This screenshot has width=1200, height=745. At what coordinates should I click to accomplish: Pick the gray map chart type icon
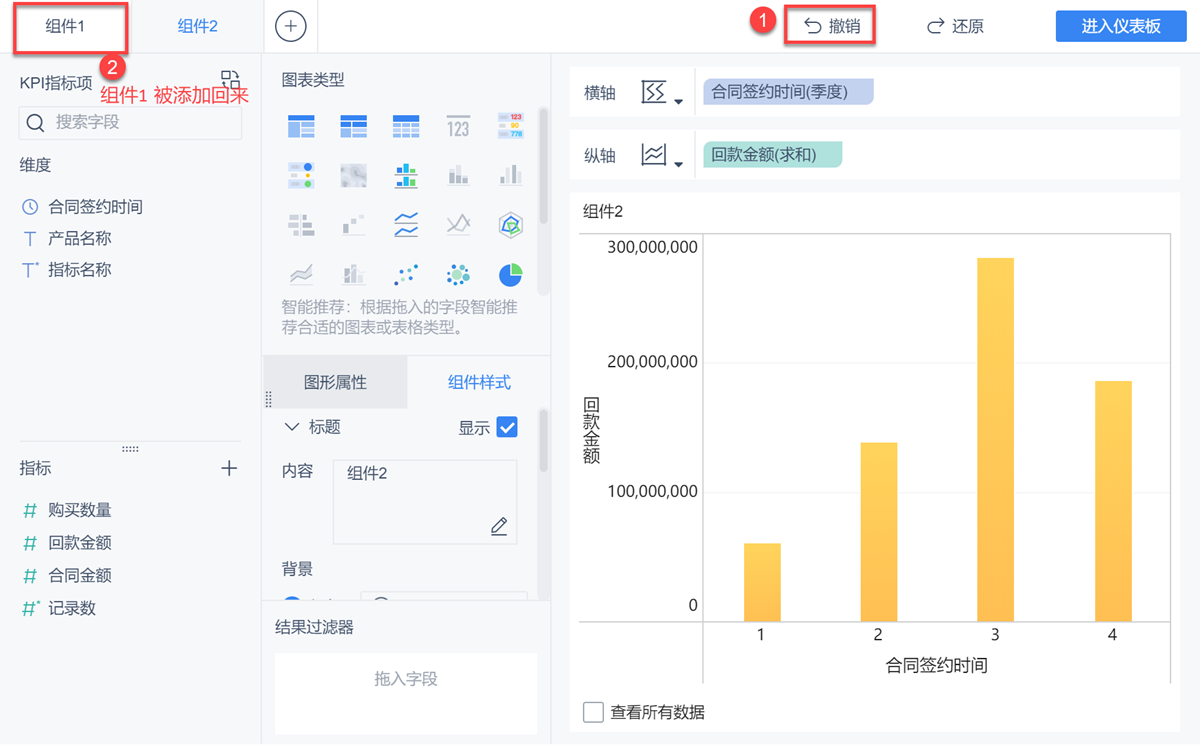pos(353,176)
